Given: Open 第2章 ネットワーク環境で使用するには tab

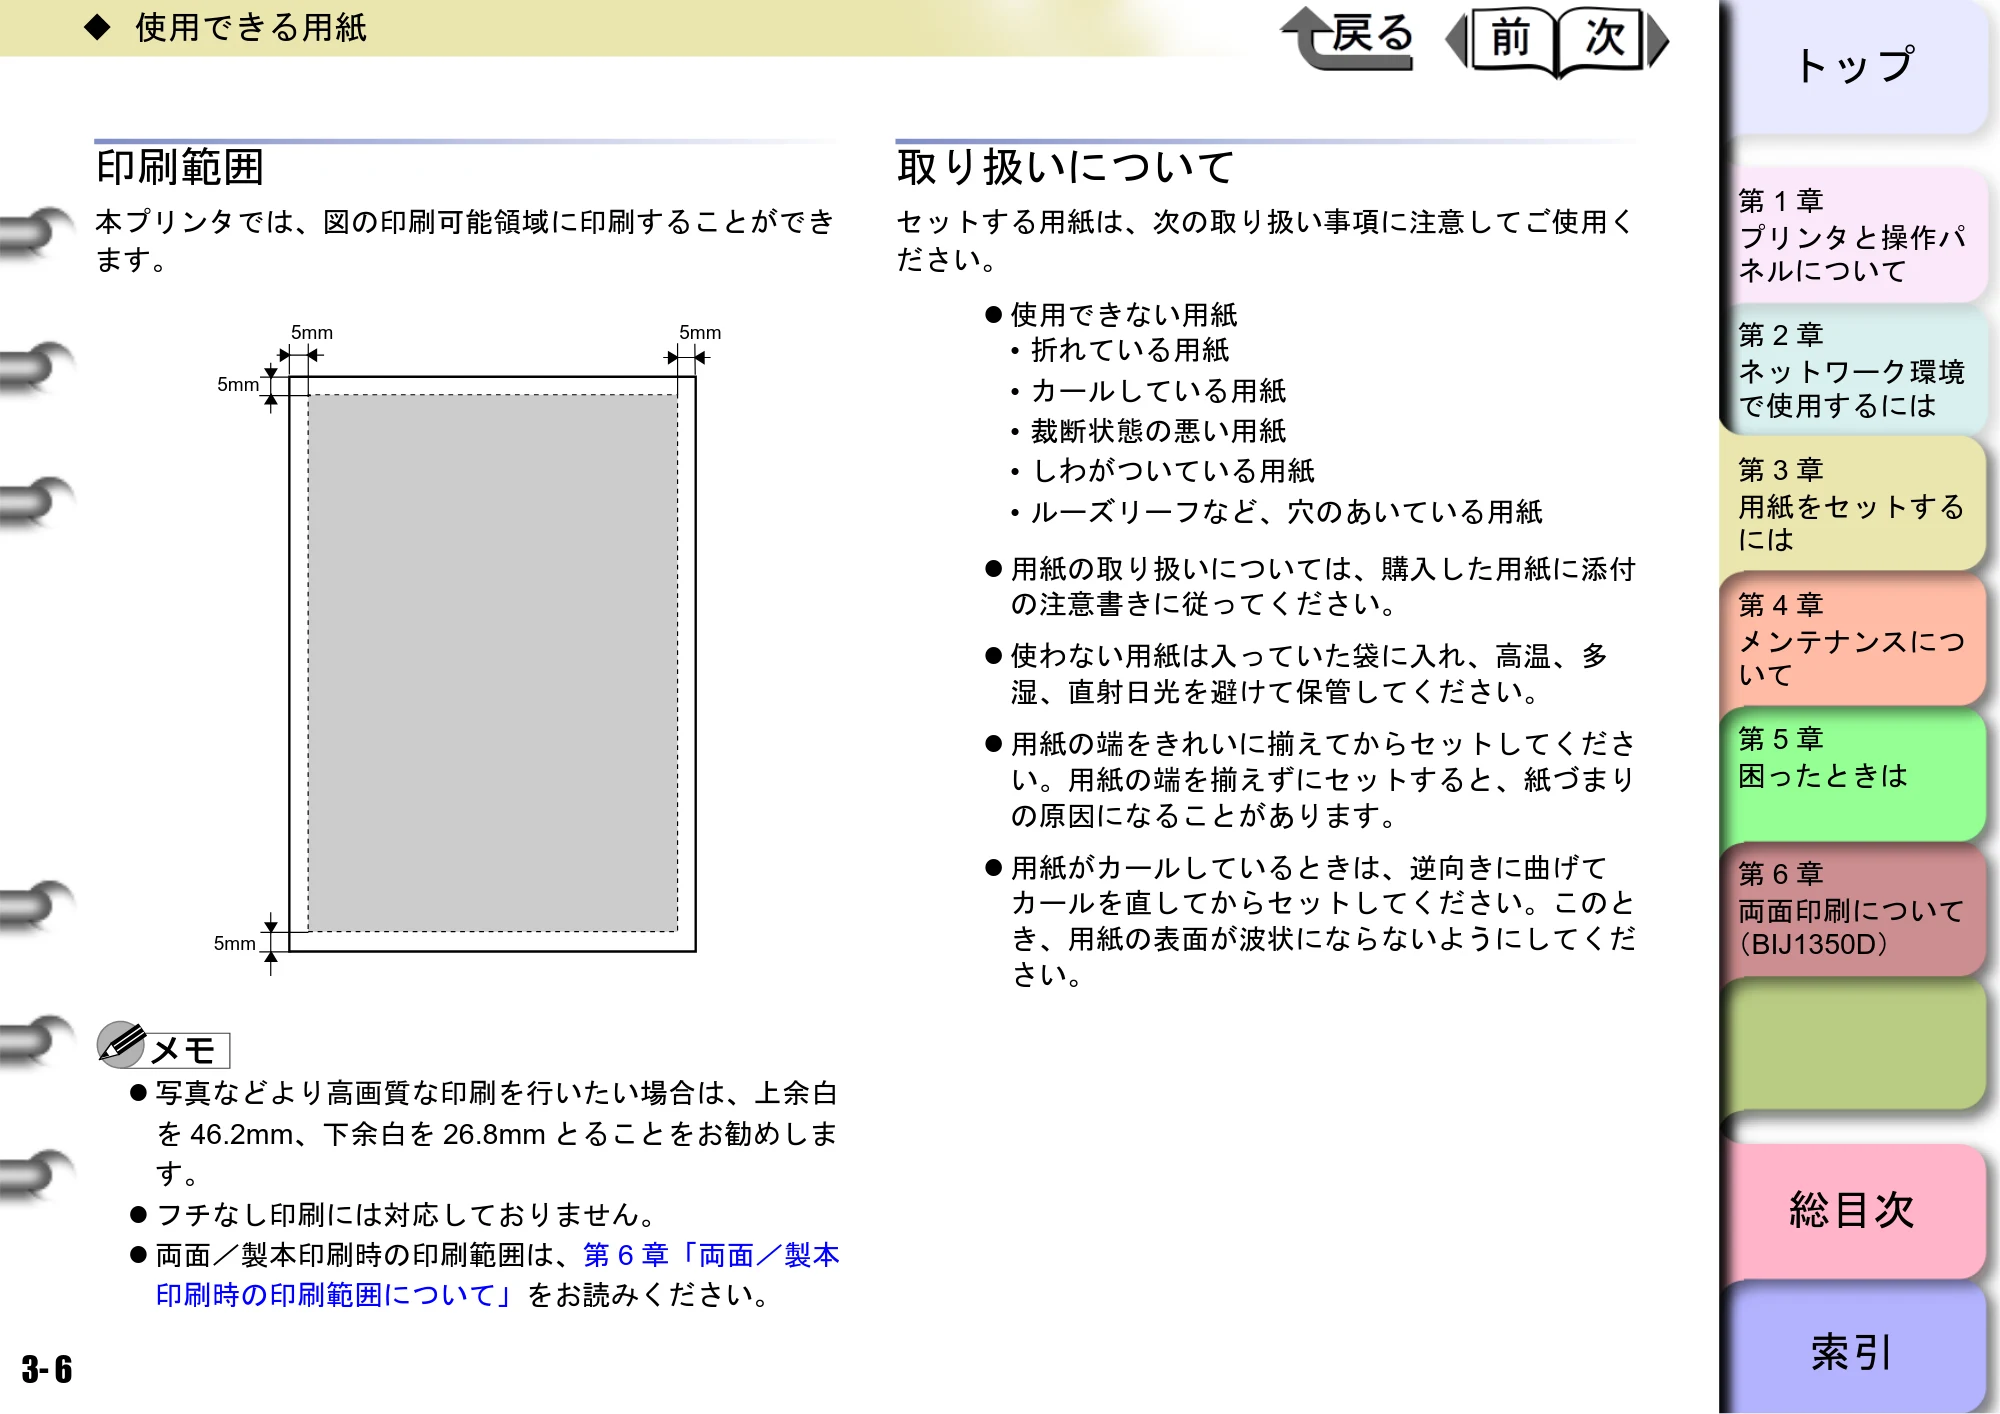Looking at the screenshot, I should (1855, 370).
